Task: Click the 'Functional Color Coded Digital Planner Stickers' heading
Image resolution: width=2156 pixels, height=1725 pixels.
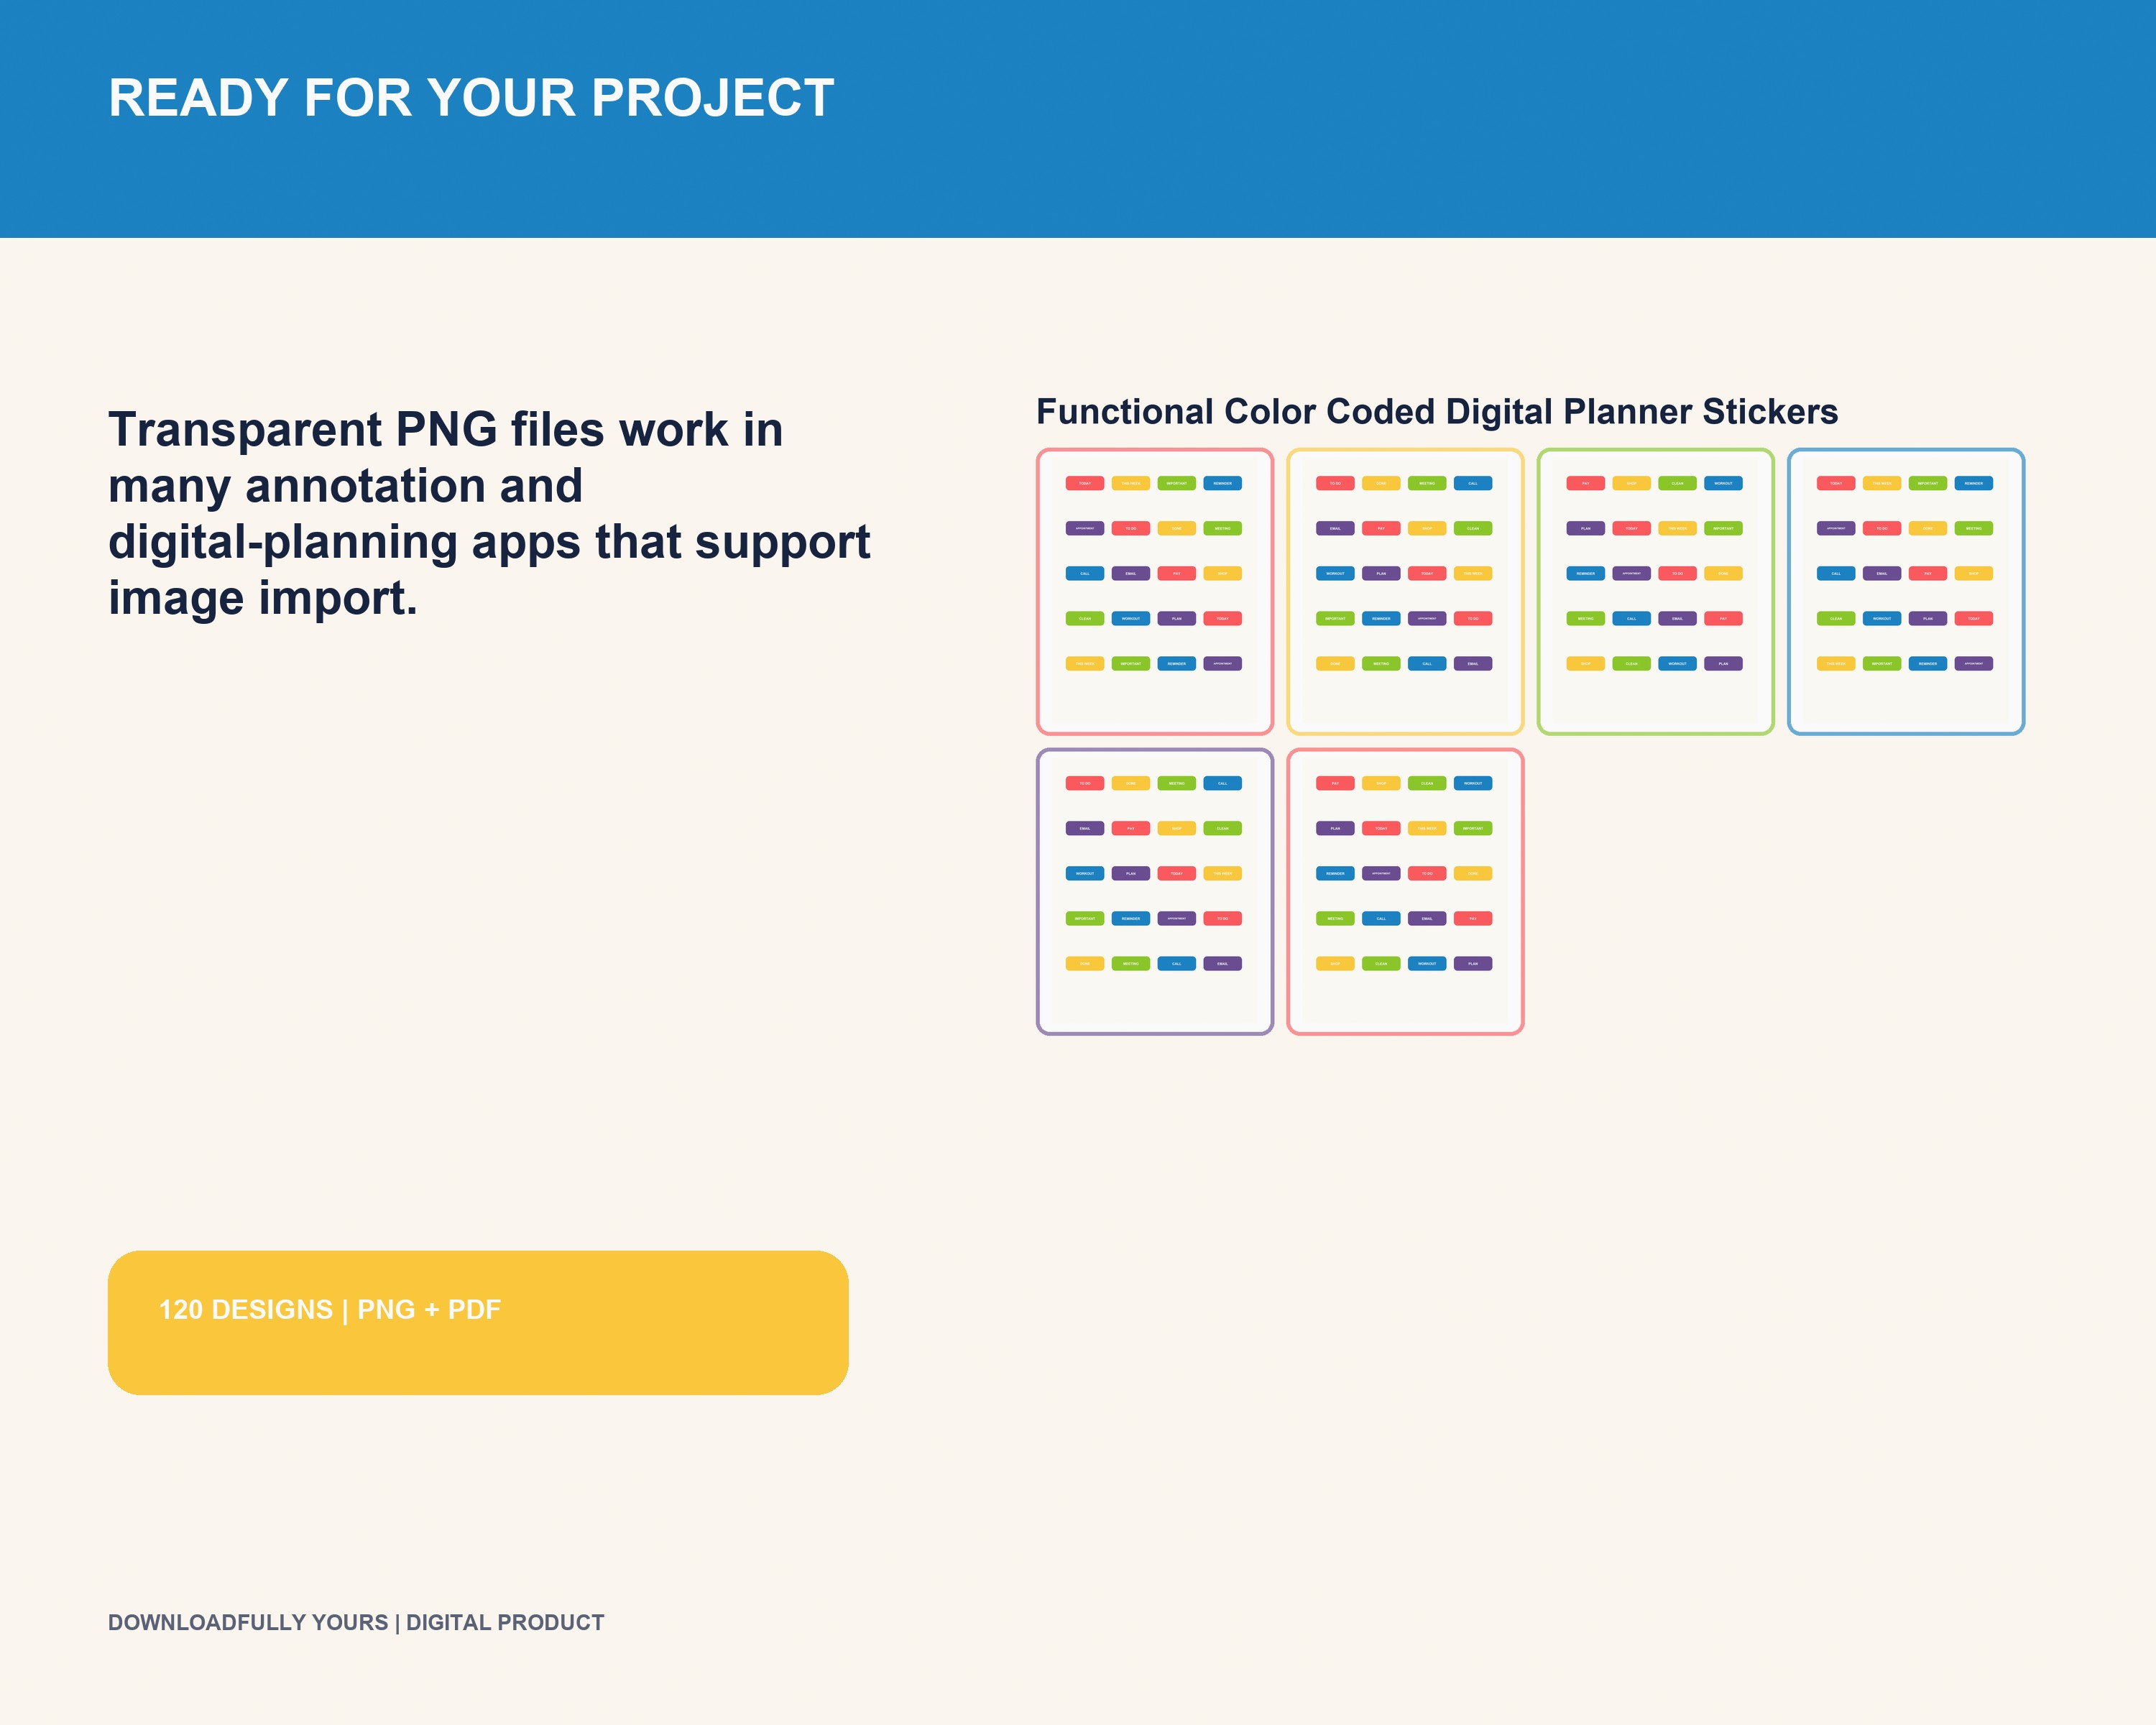Action: (x=1437, y=412)
